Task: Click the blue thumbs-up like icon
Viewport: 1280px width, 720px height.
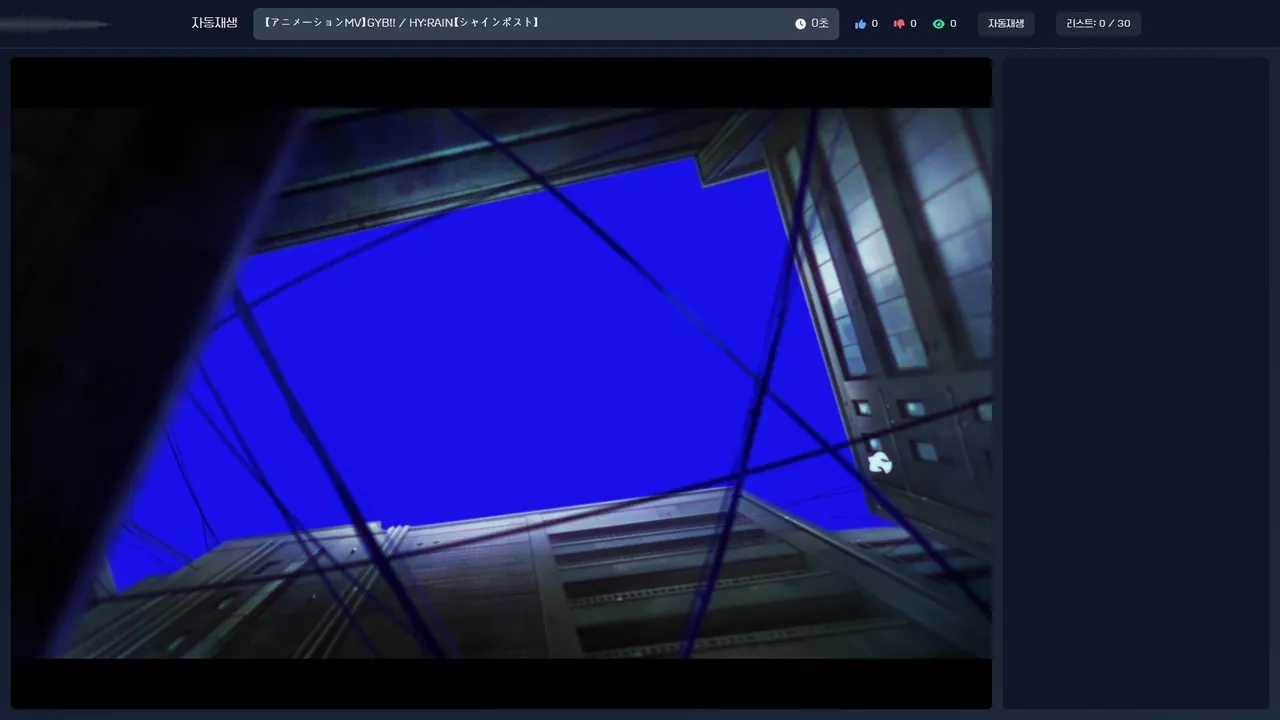Action: 860,24
